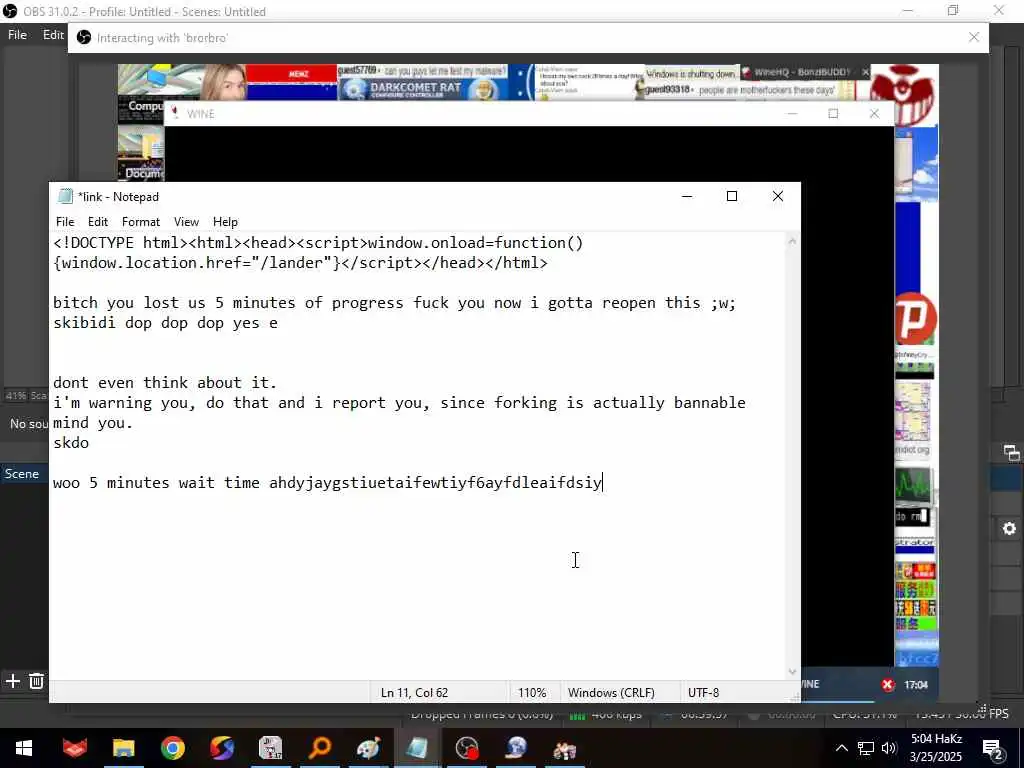This screenshot has width=1024, height=768.
Task: Click the 'Windows (CRLF)' status entry
Action: coord(611,693)
